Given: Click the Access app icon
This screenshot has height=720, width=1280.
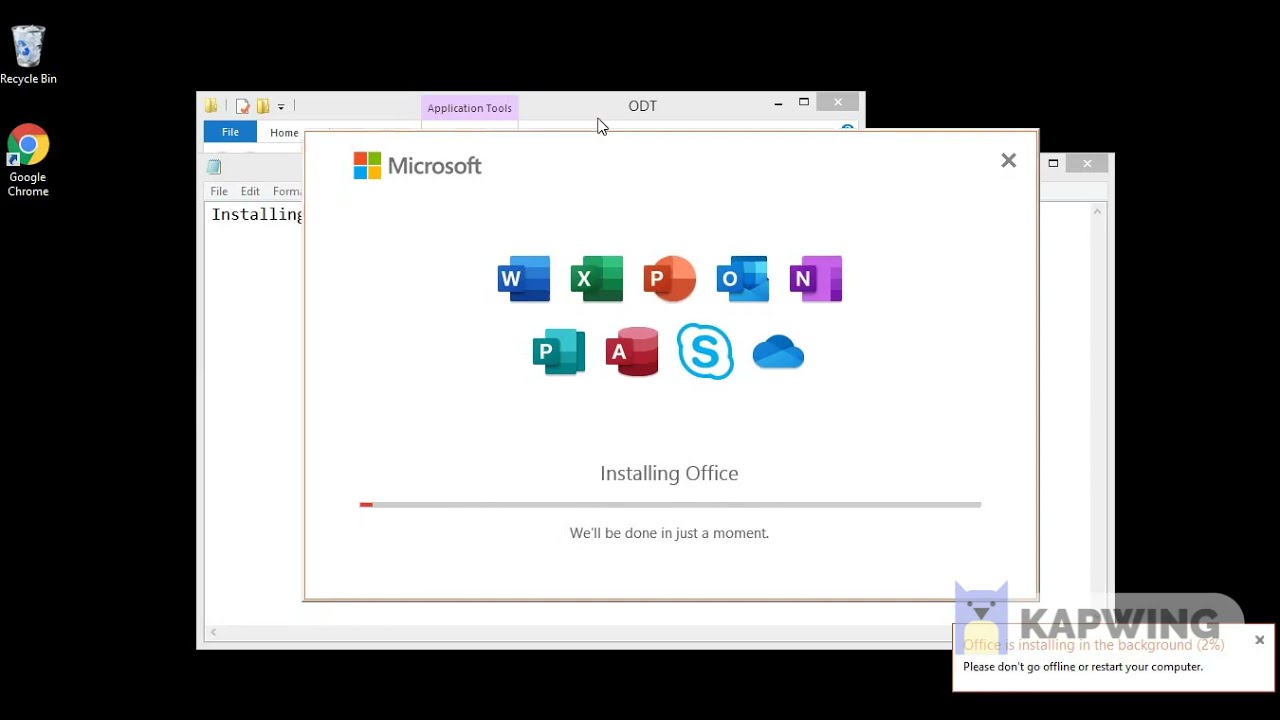Looking at the screenshot, I should pyautogui.click(x=632, y=352).
